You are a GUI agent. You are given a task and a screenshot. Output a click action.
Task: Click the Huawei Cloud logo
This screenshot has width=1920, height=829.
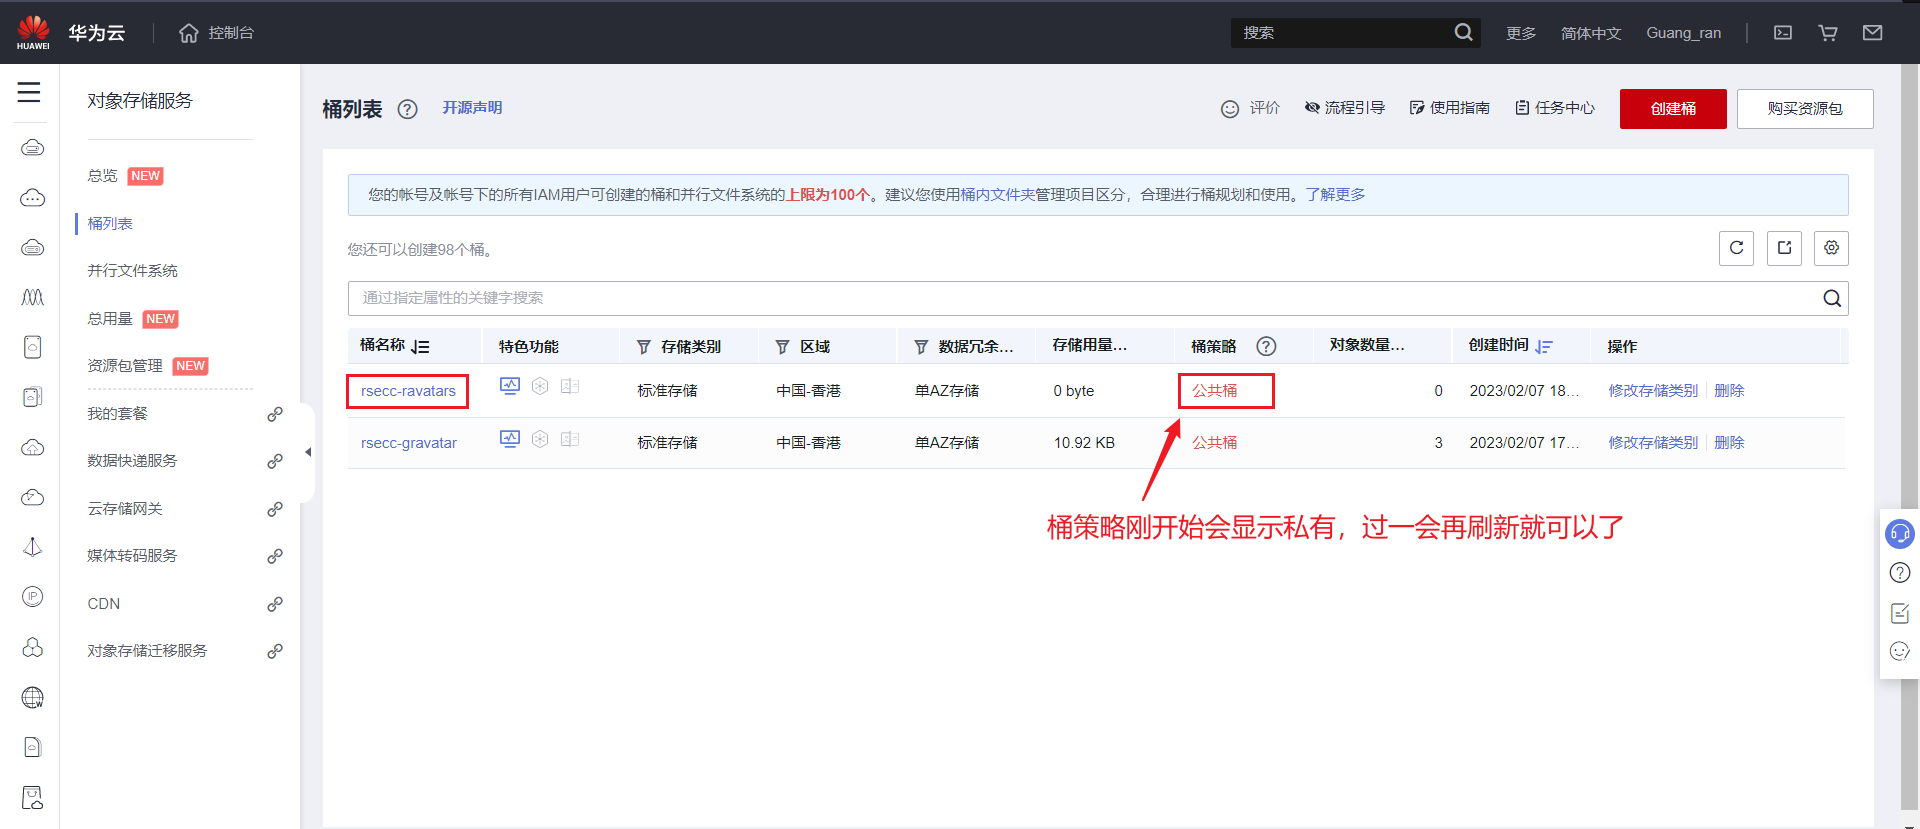pyautogui.click(x=33, y=32)
